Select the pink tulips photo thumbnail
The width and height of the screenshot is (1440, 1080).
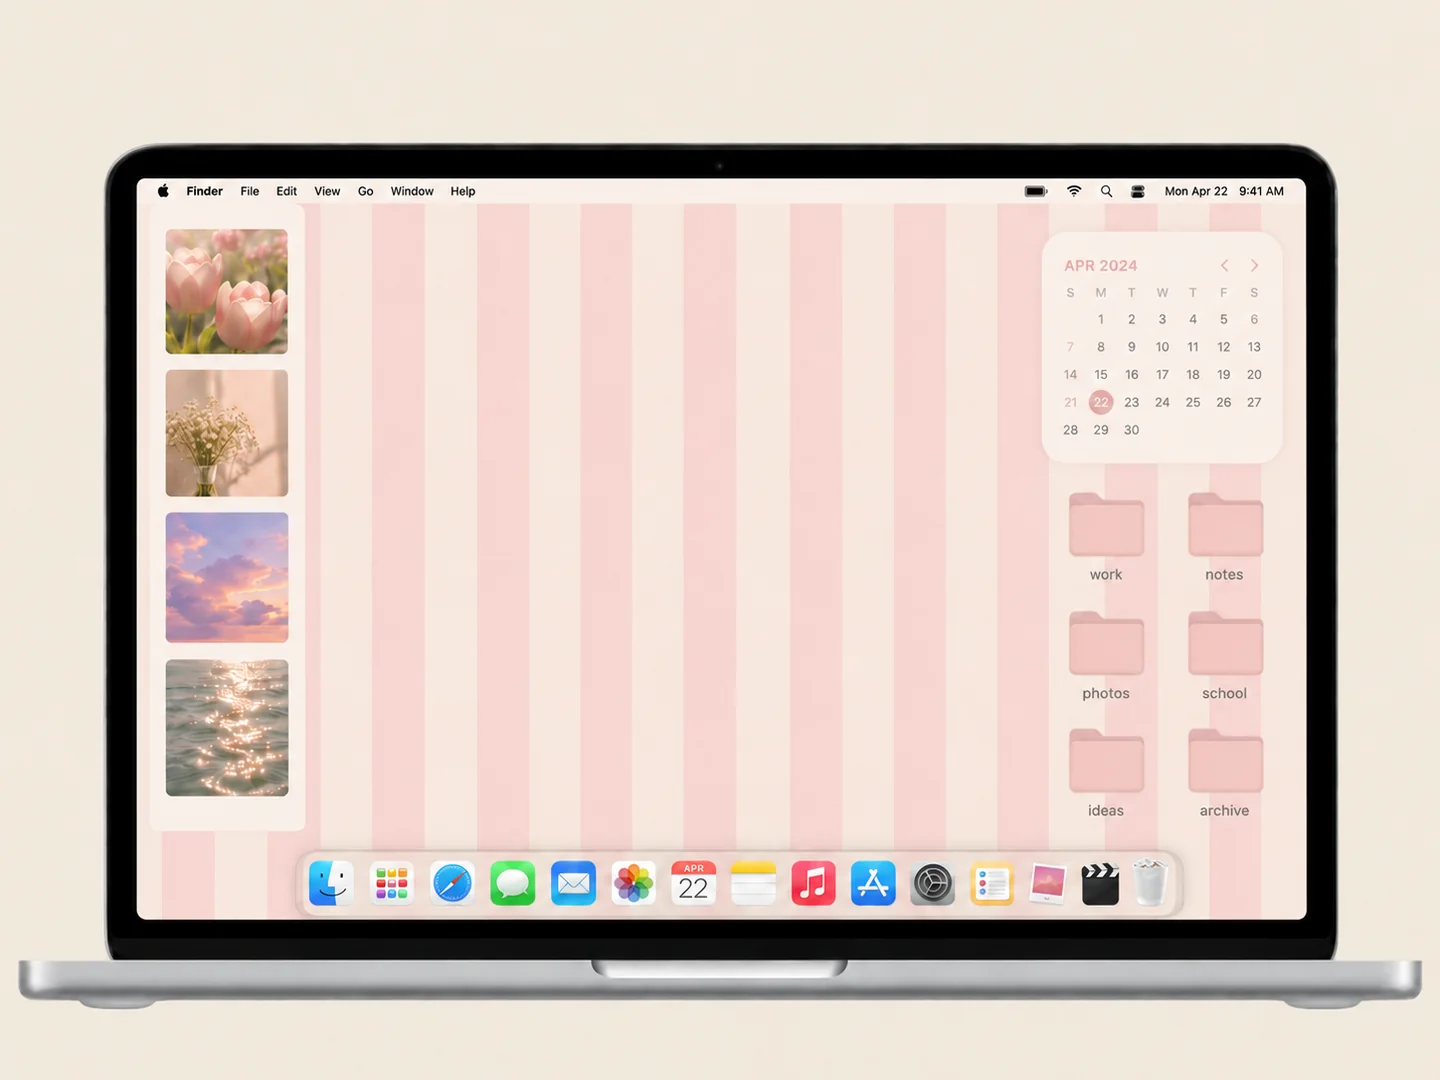[227, 291]
